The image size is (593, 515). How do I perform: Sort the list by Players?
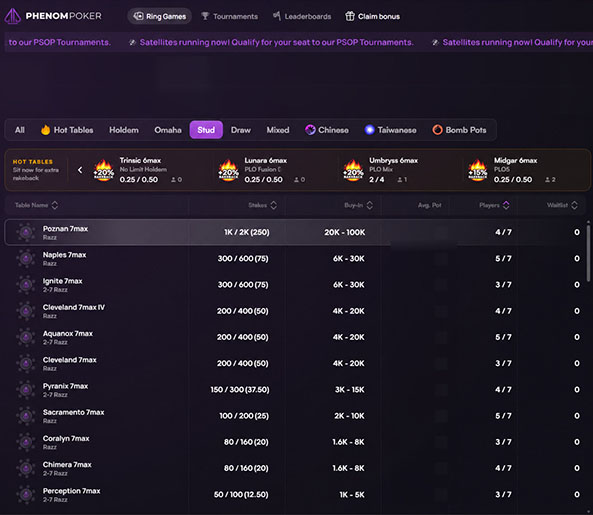pyautogui.click(x=494, y=205)
